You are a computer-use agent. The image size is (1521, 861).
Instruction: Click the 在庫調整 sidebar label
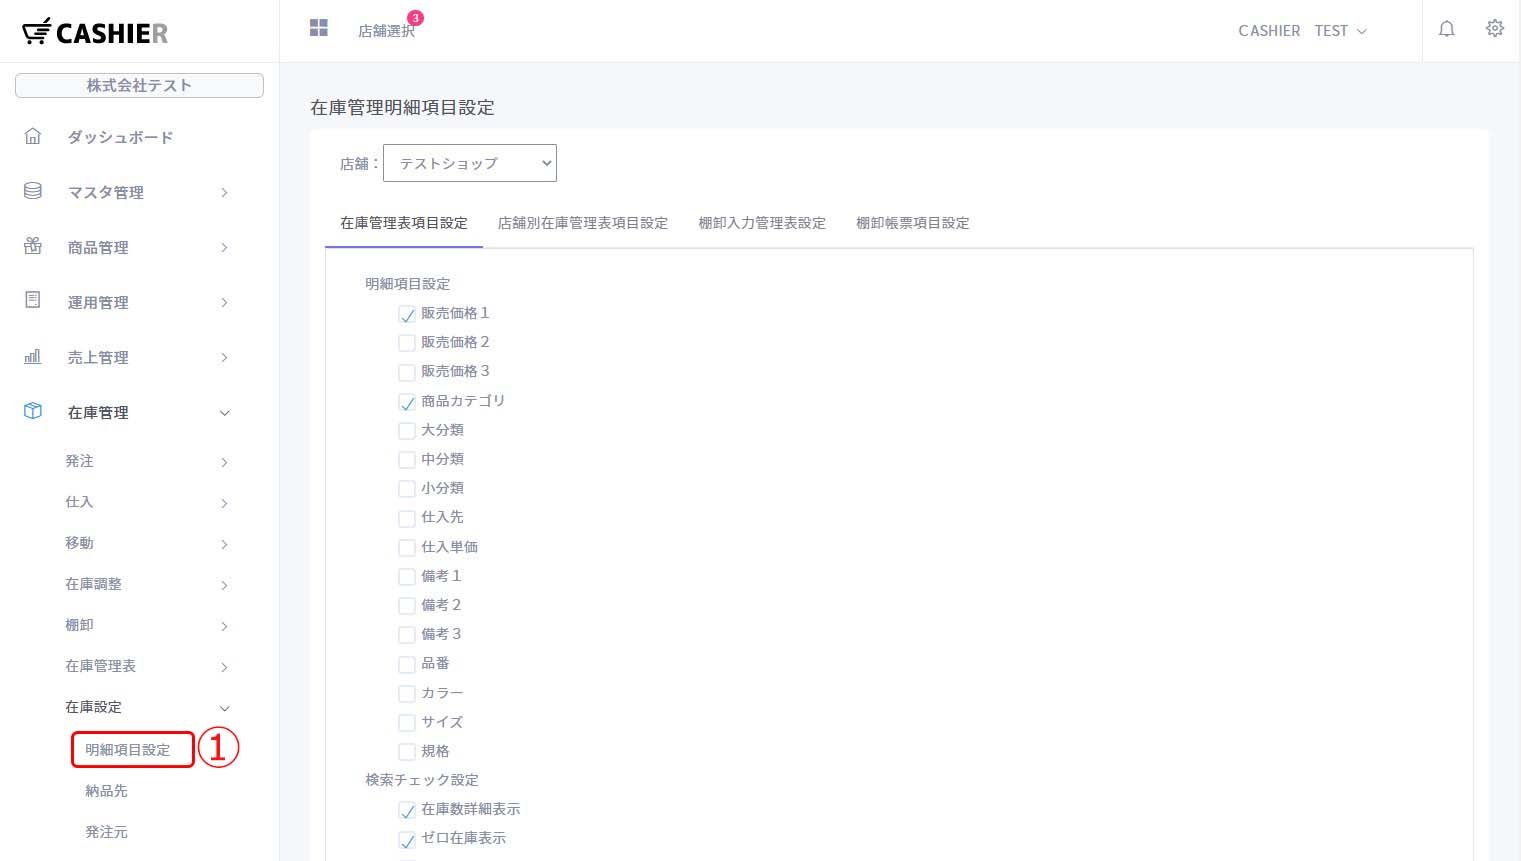click(x=93, y=584)
